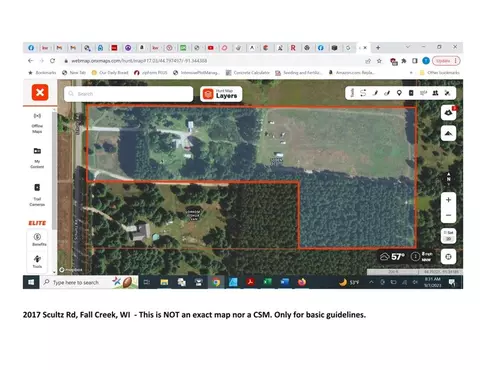
Task: Reload the page with the refresh button
Action: tap(52, 61)
